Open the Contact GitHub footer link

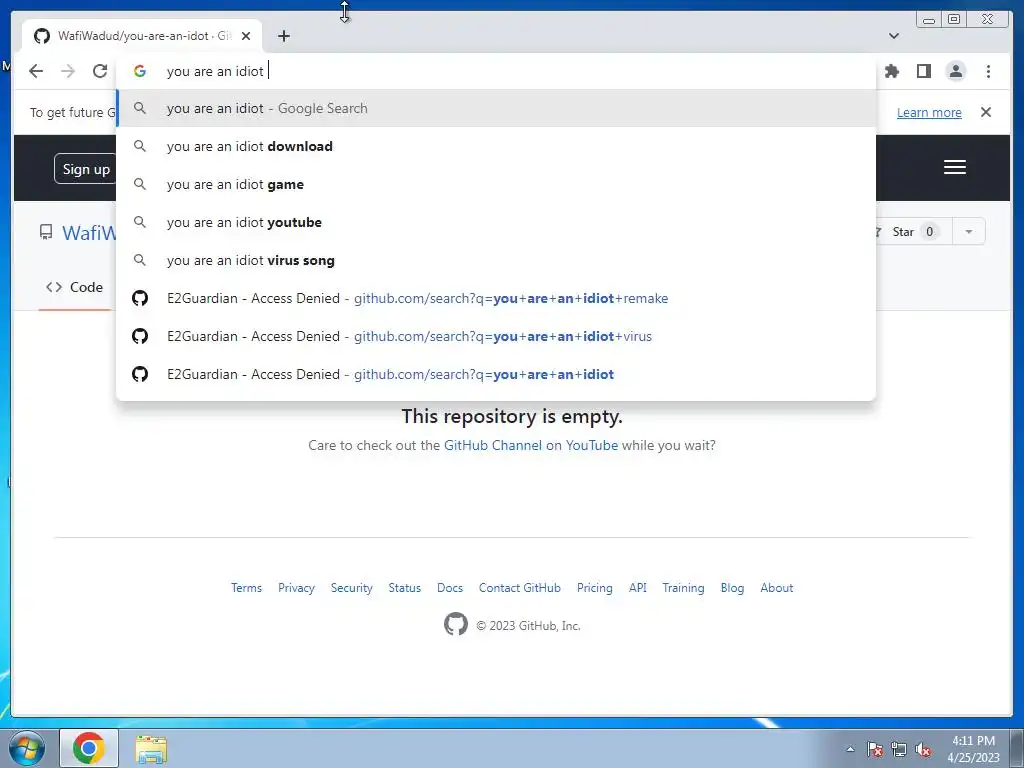pos(520,588)
